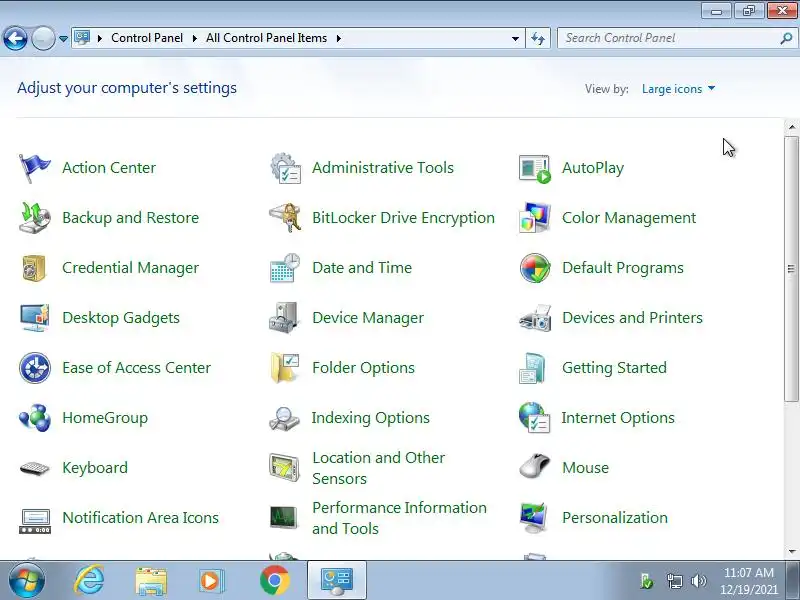Click the Date and Time link text
The width and height of the screenshot is (800, 600).
point(362,268)
